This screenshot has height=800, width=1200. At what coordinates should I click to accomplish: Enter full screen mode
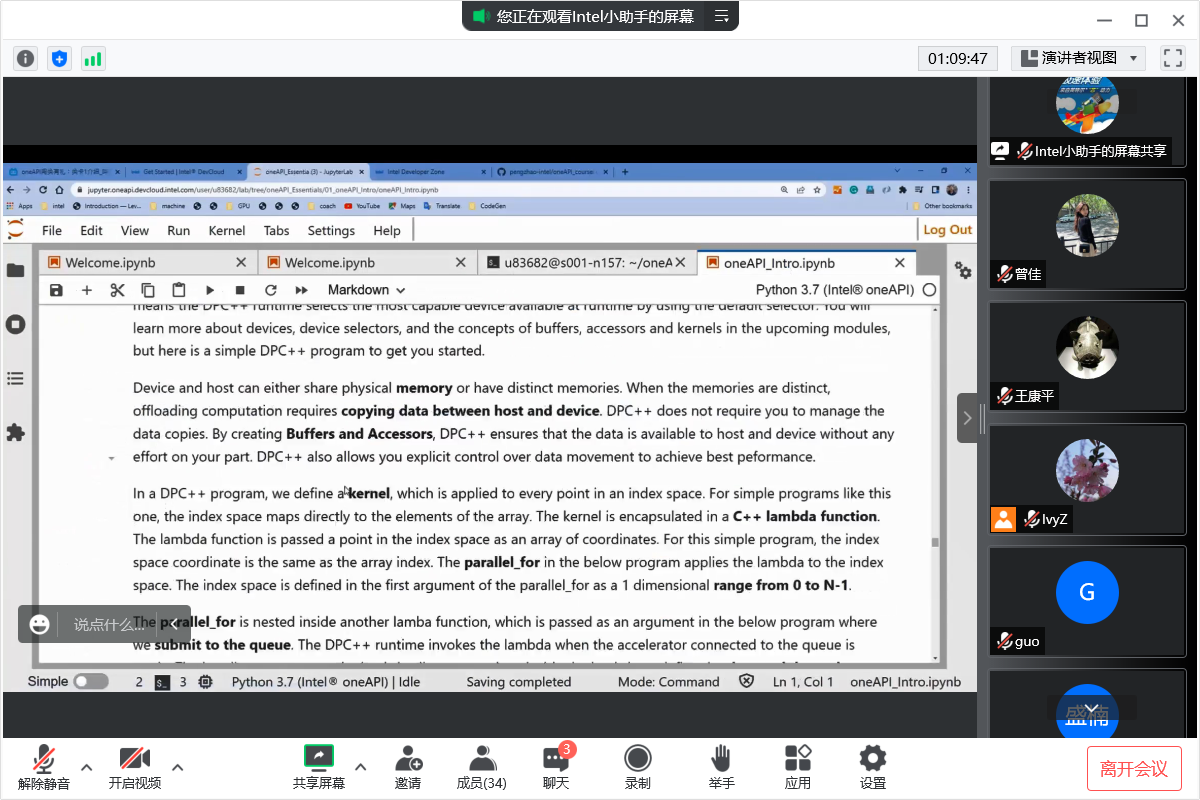pos(1172,58)
